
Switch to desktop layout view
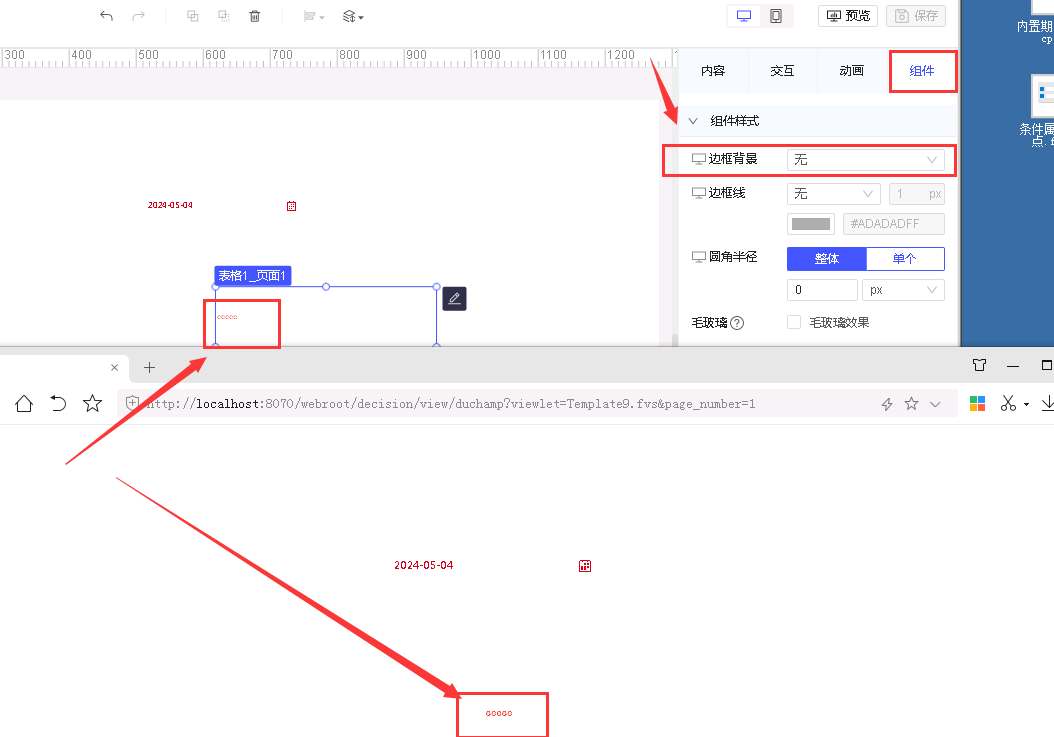pos(744,16)
